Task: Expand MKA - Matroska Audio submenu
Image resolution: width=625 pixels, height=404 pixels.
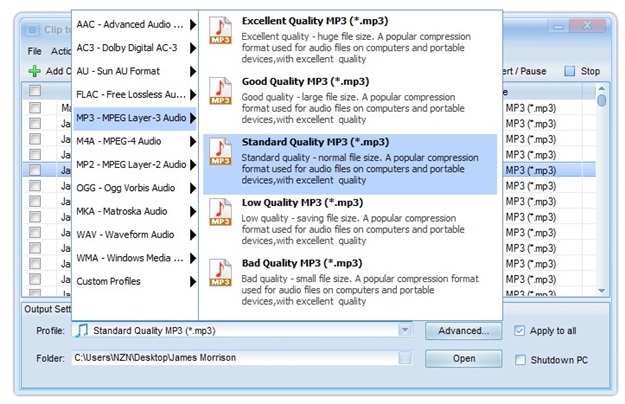Action: tap(136, 211)
